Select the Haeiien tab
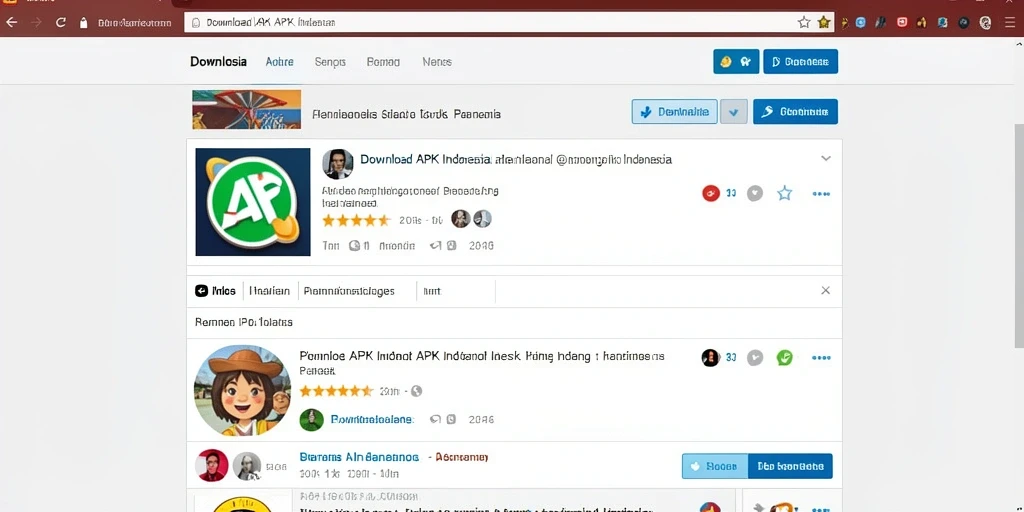Screen dimensions: 1024x512 [269, 291]
